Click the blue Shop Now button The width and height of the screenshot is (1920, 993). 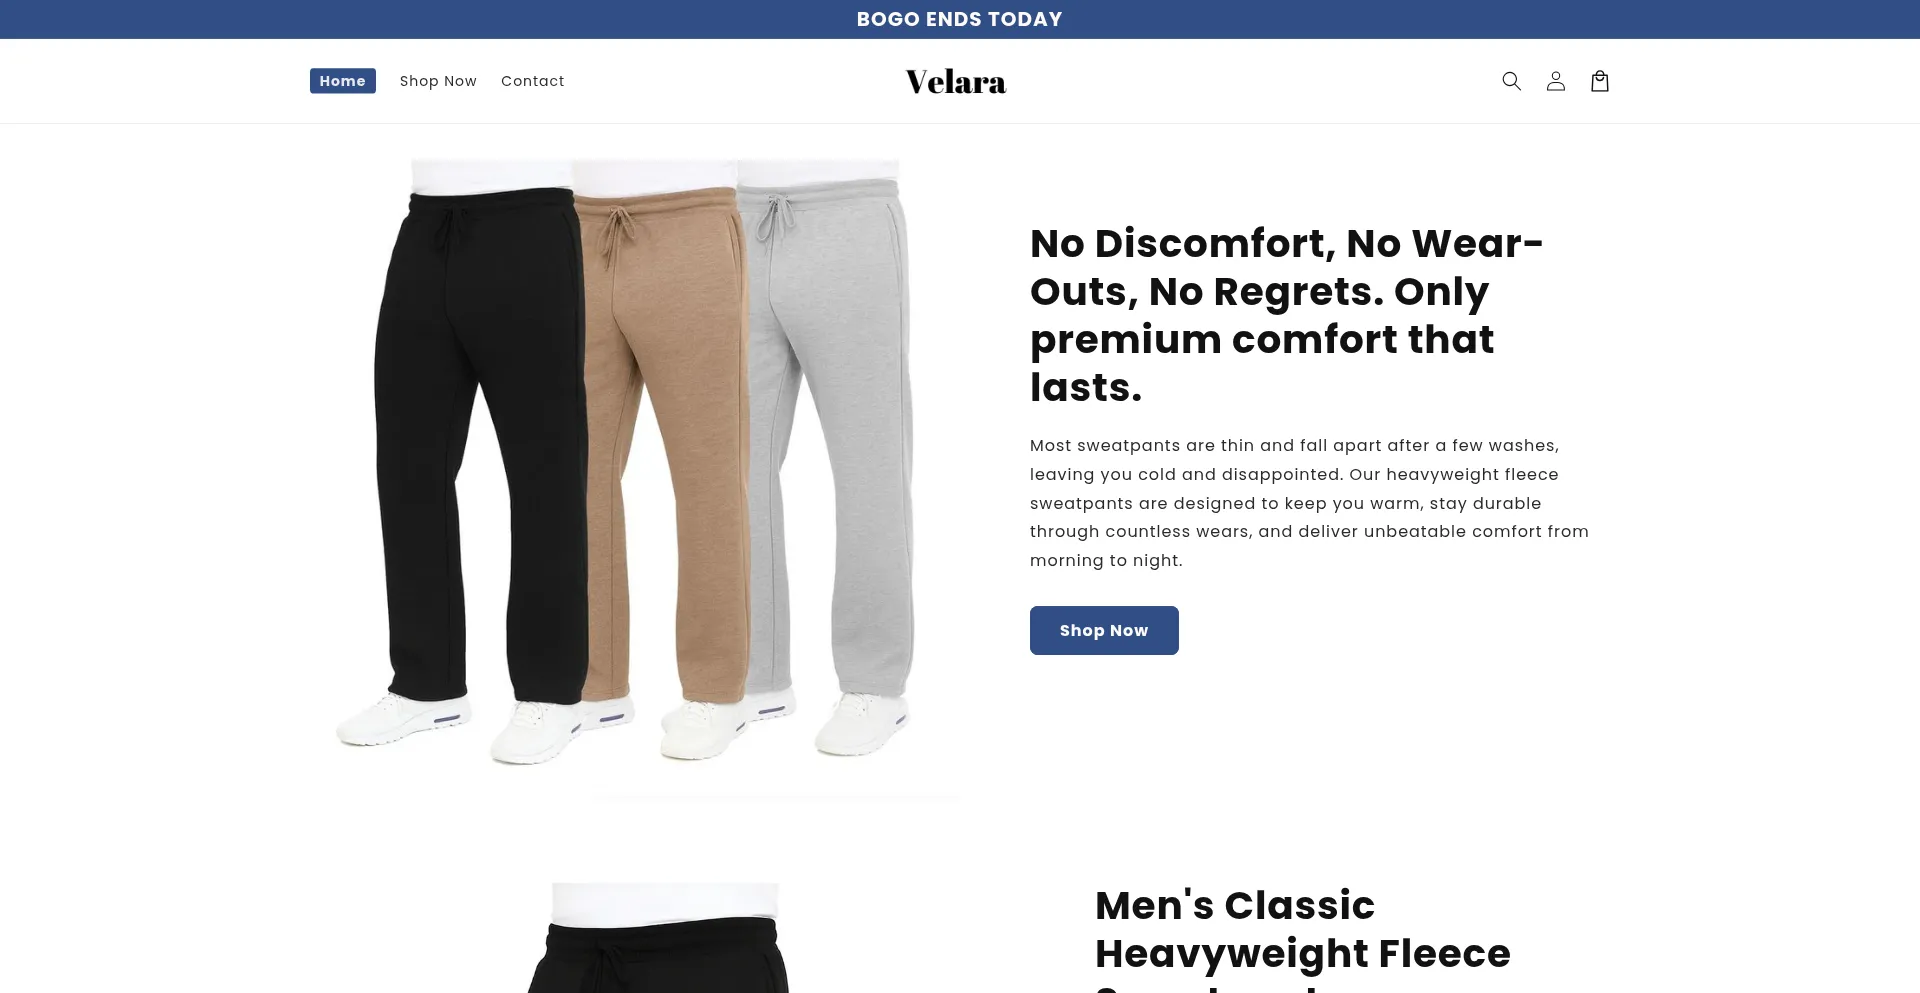click(x=1104, y=630)
